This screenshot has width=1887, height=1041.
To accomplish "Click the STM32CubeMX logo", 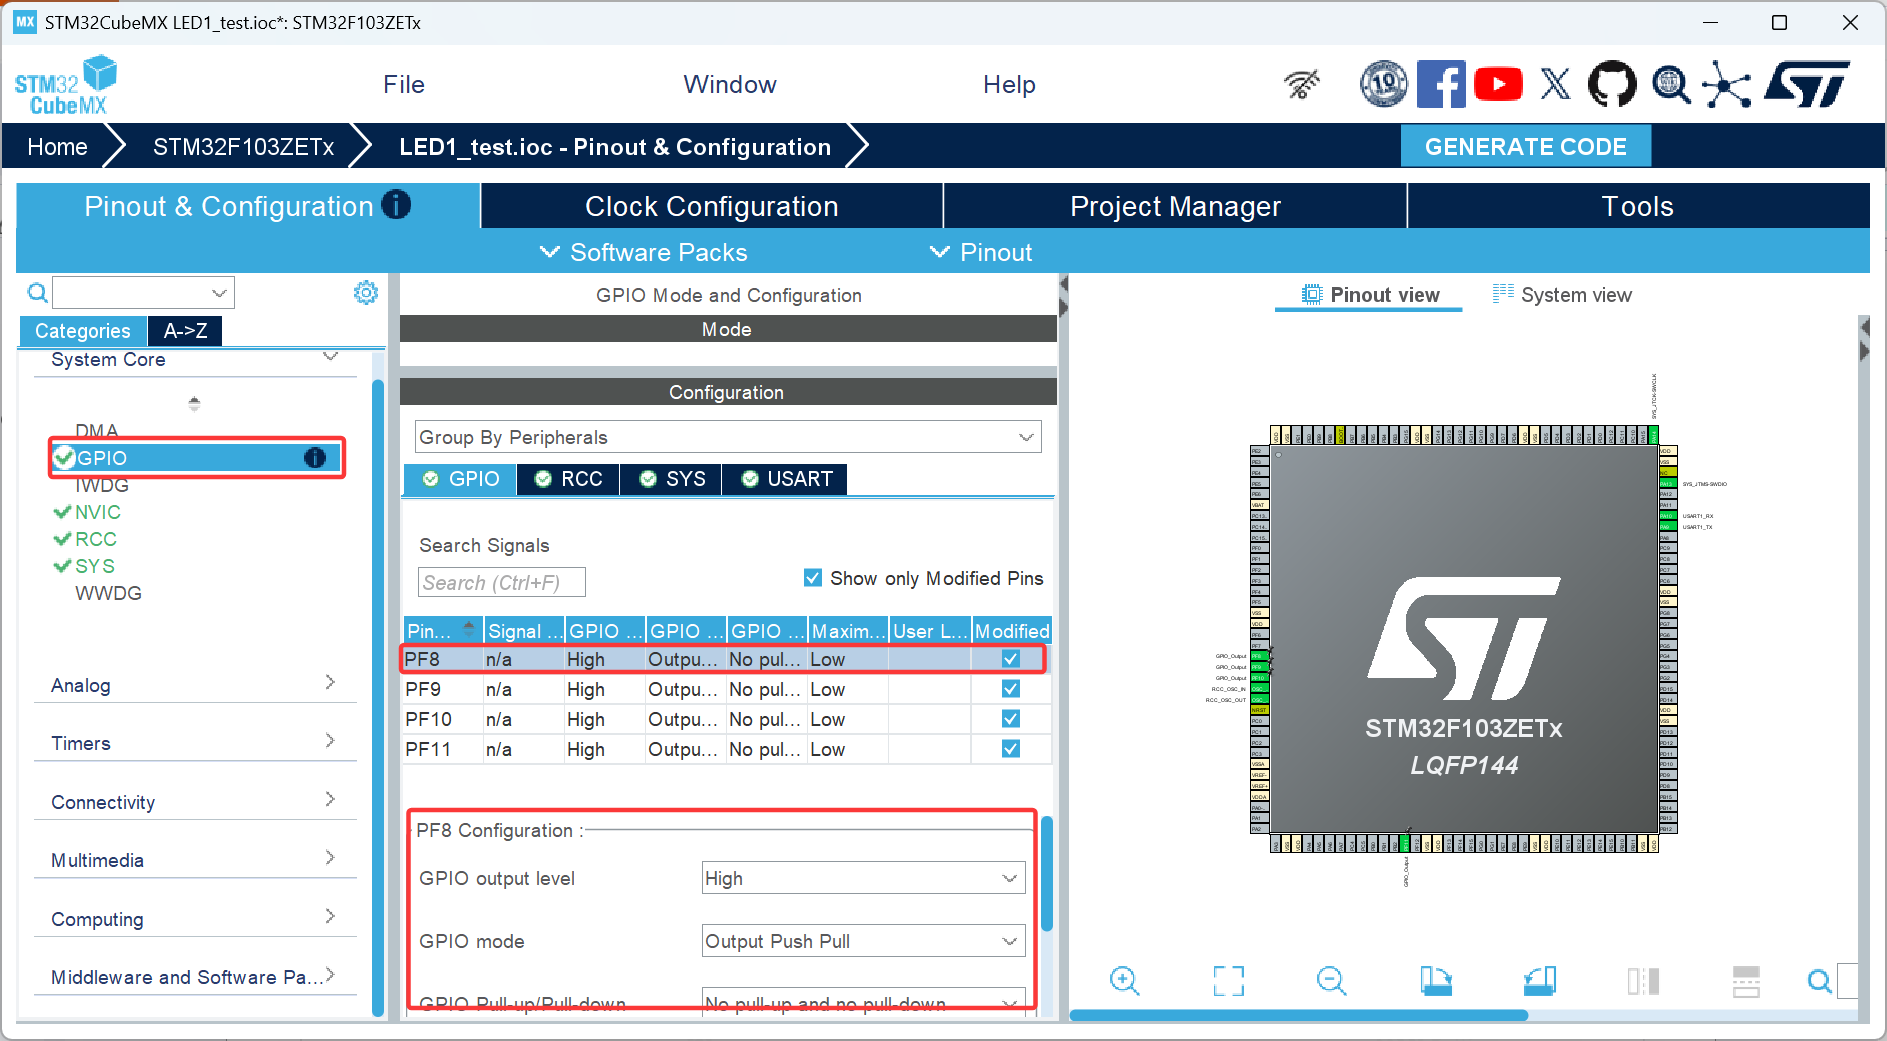I will pos(65,85).
